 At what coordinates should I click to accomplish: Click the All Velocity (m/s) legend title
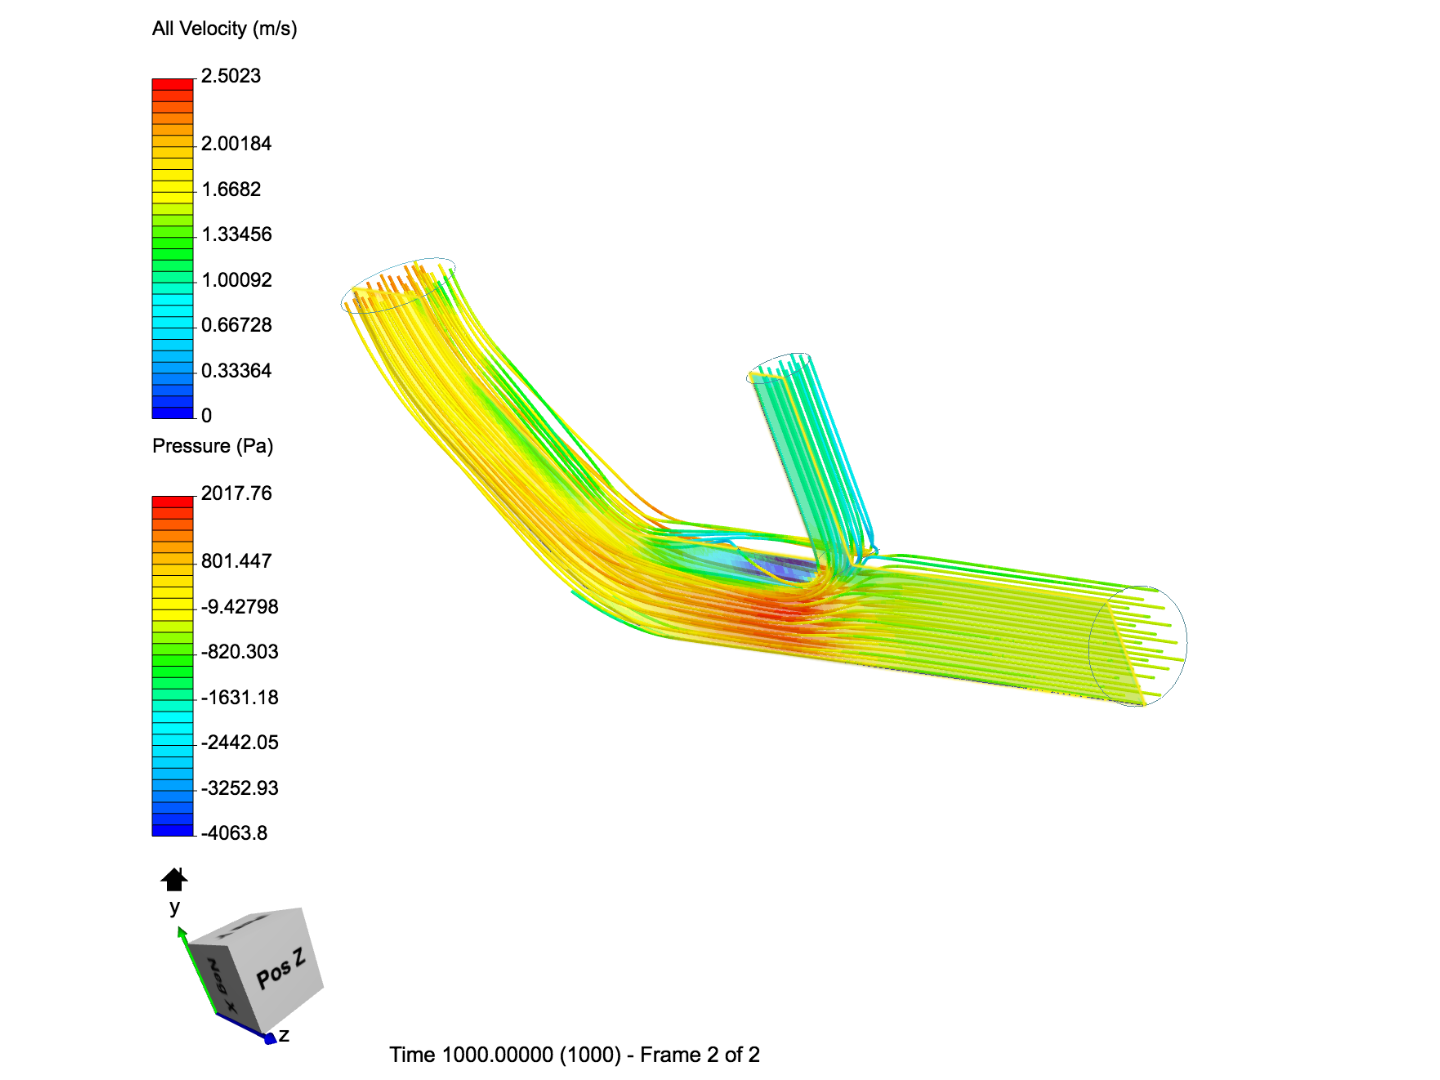click(x=225, y=29)
